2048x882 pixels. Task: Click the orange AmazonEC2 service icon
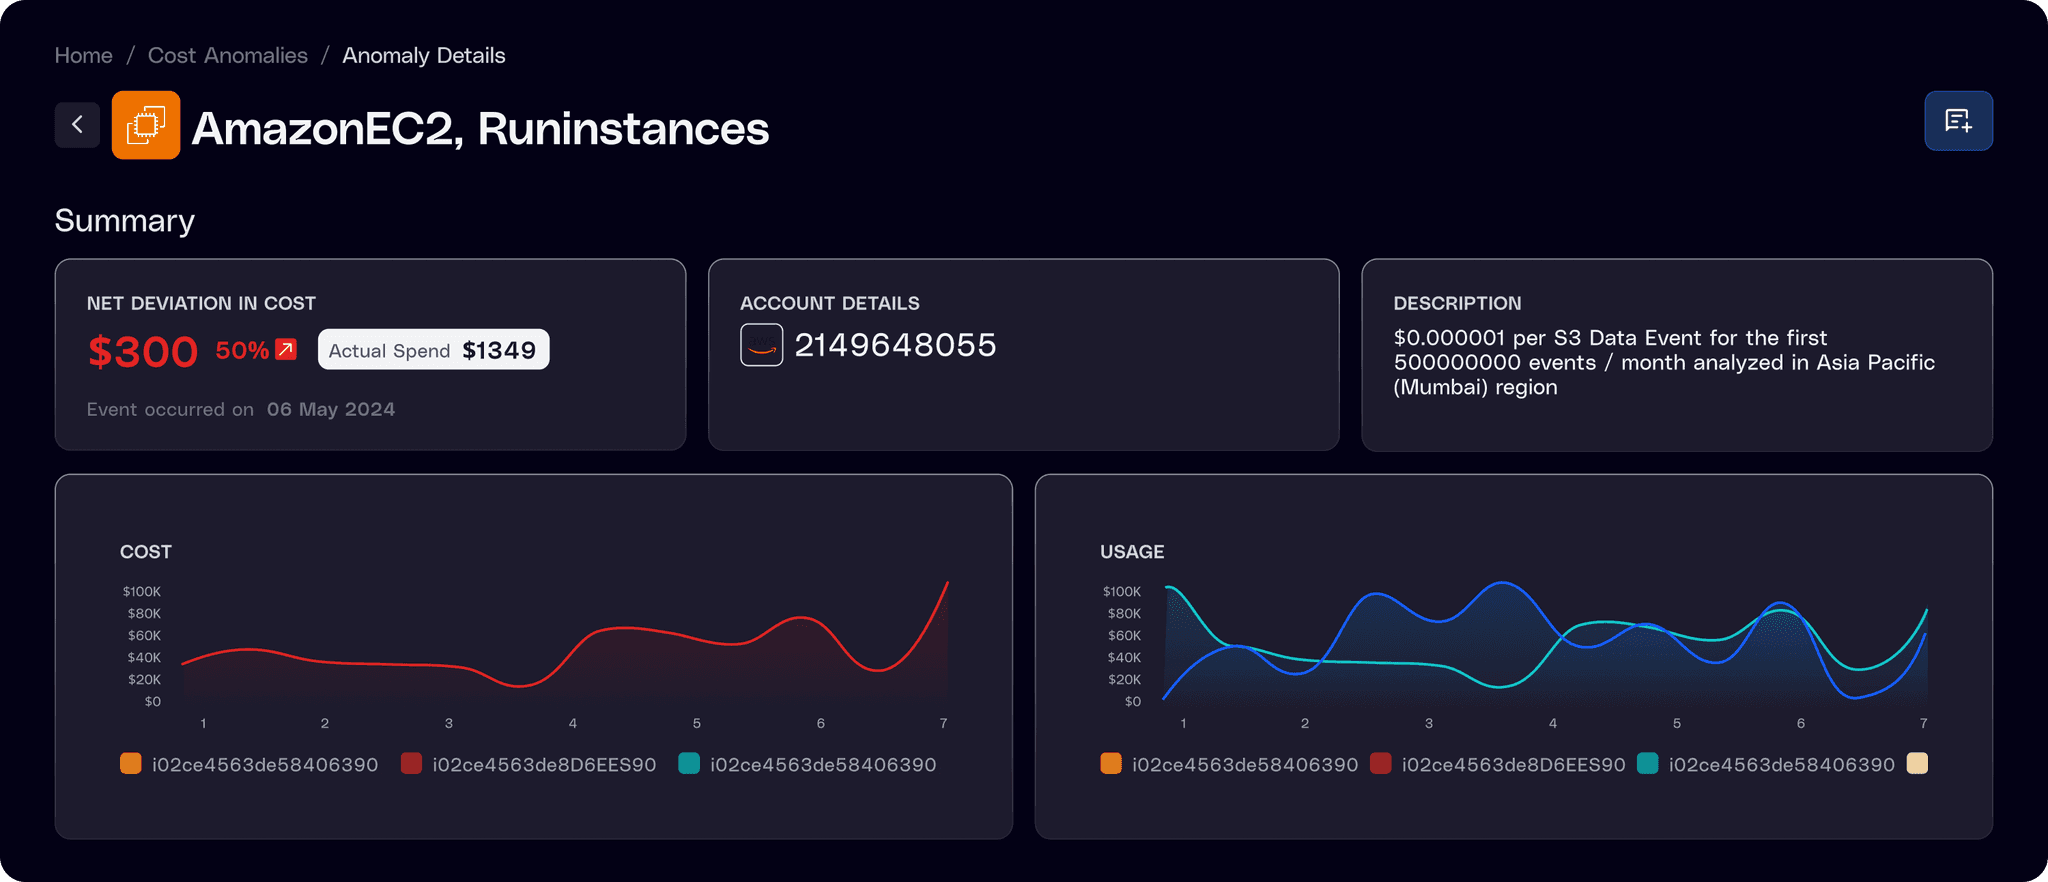click(x=146, y=125)
